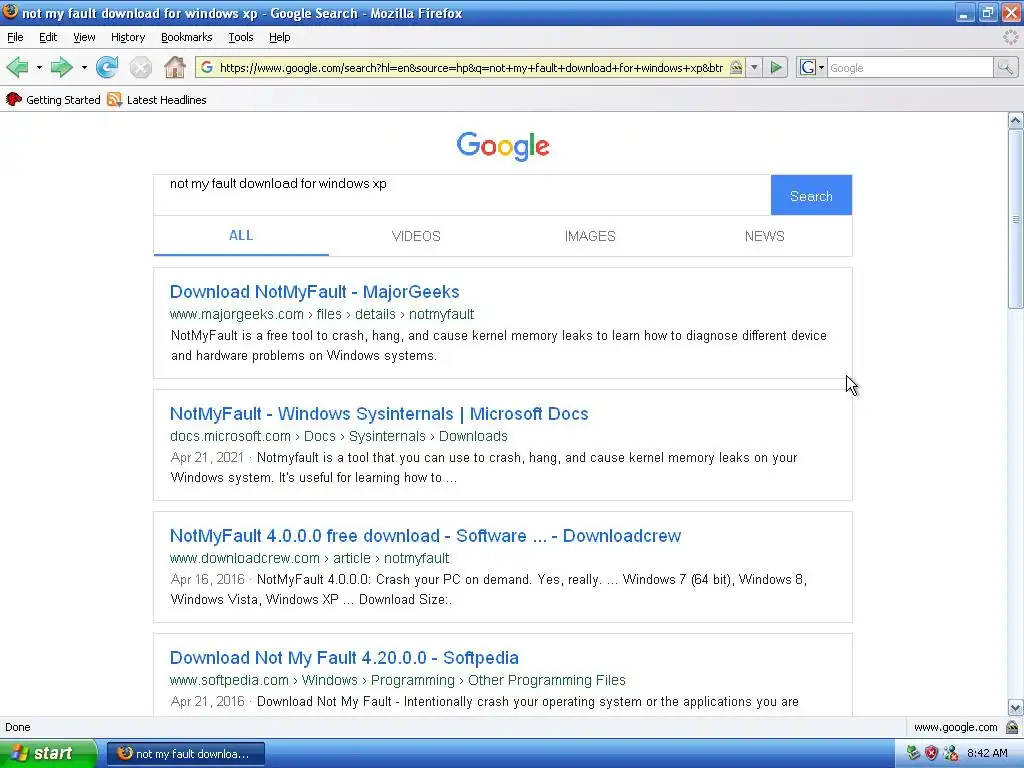Screen dimensions: 1024x768
Task: Click the Apr 16, 2016 result date
Action: pos(207,579)
